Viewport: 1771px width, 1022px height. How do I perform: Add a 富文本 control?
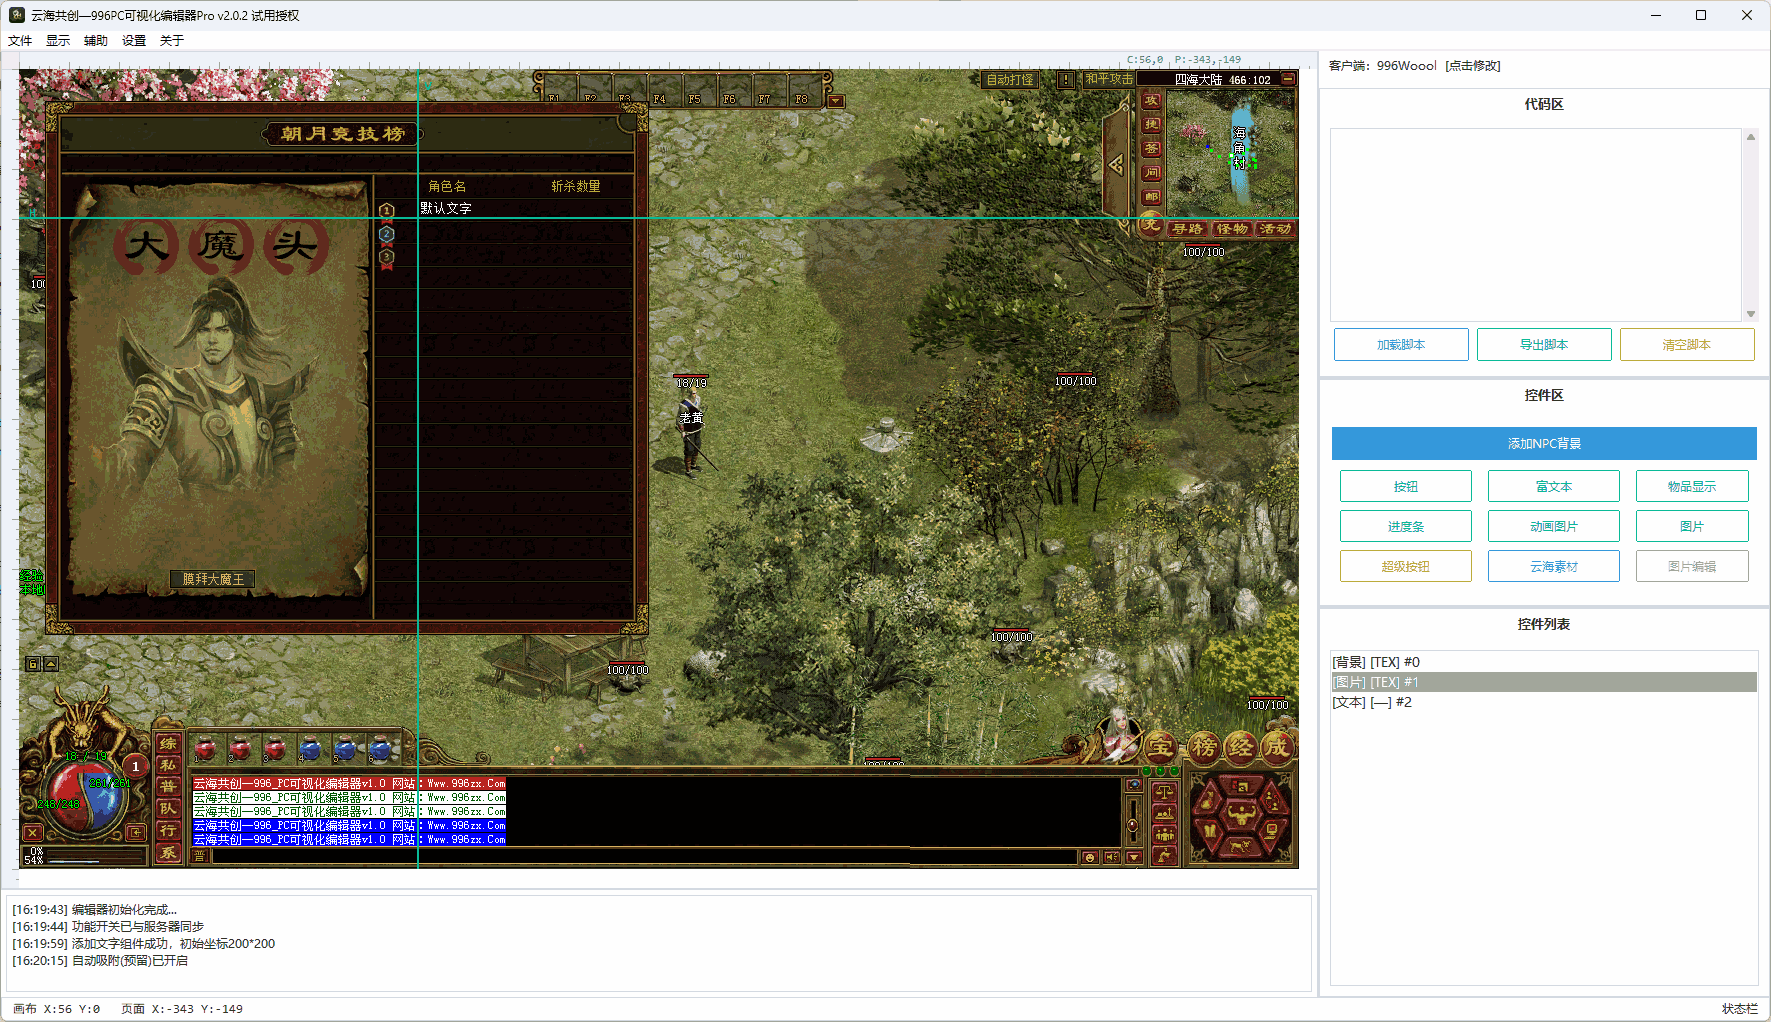(x=1554, y=487)
